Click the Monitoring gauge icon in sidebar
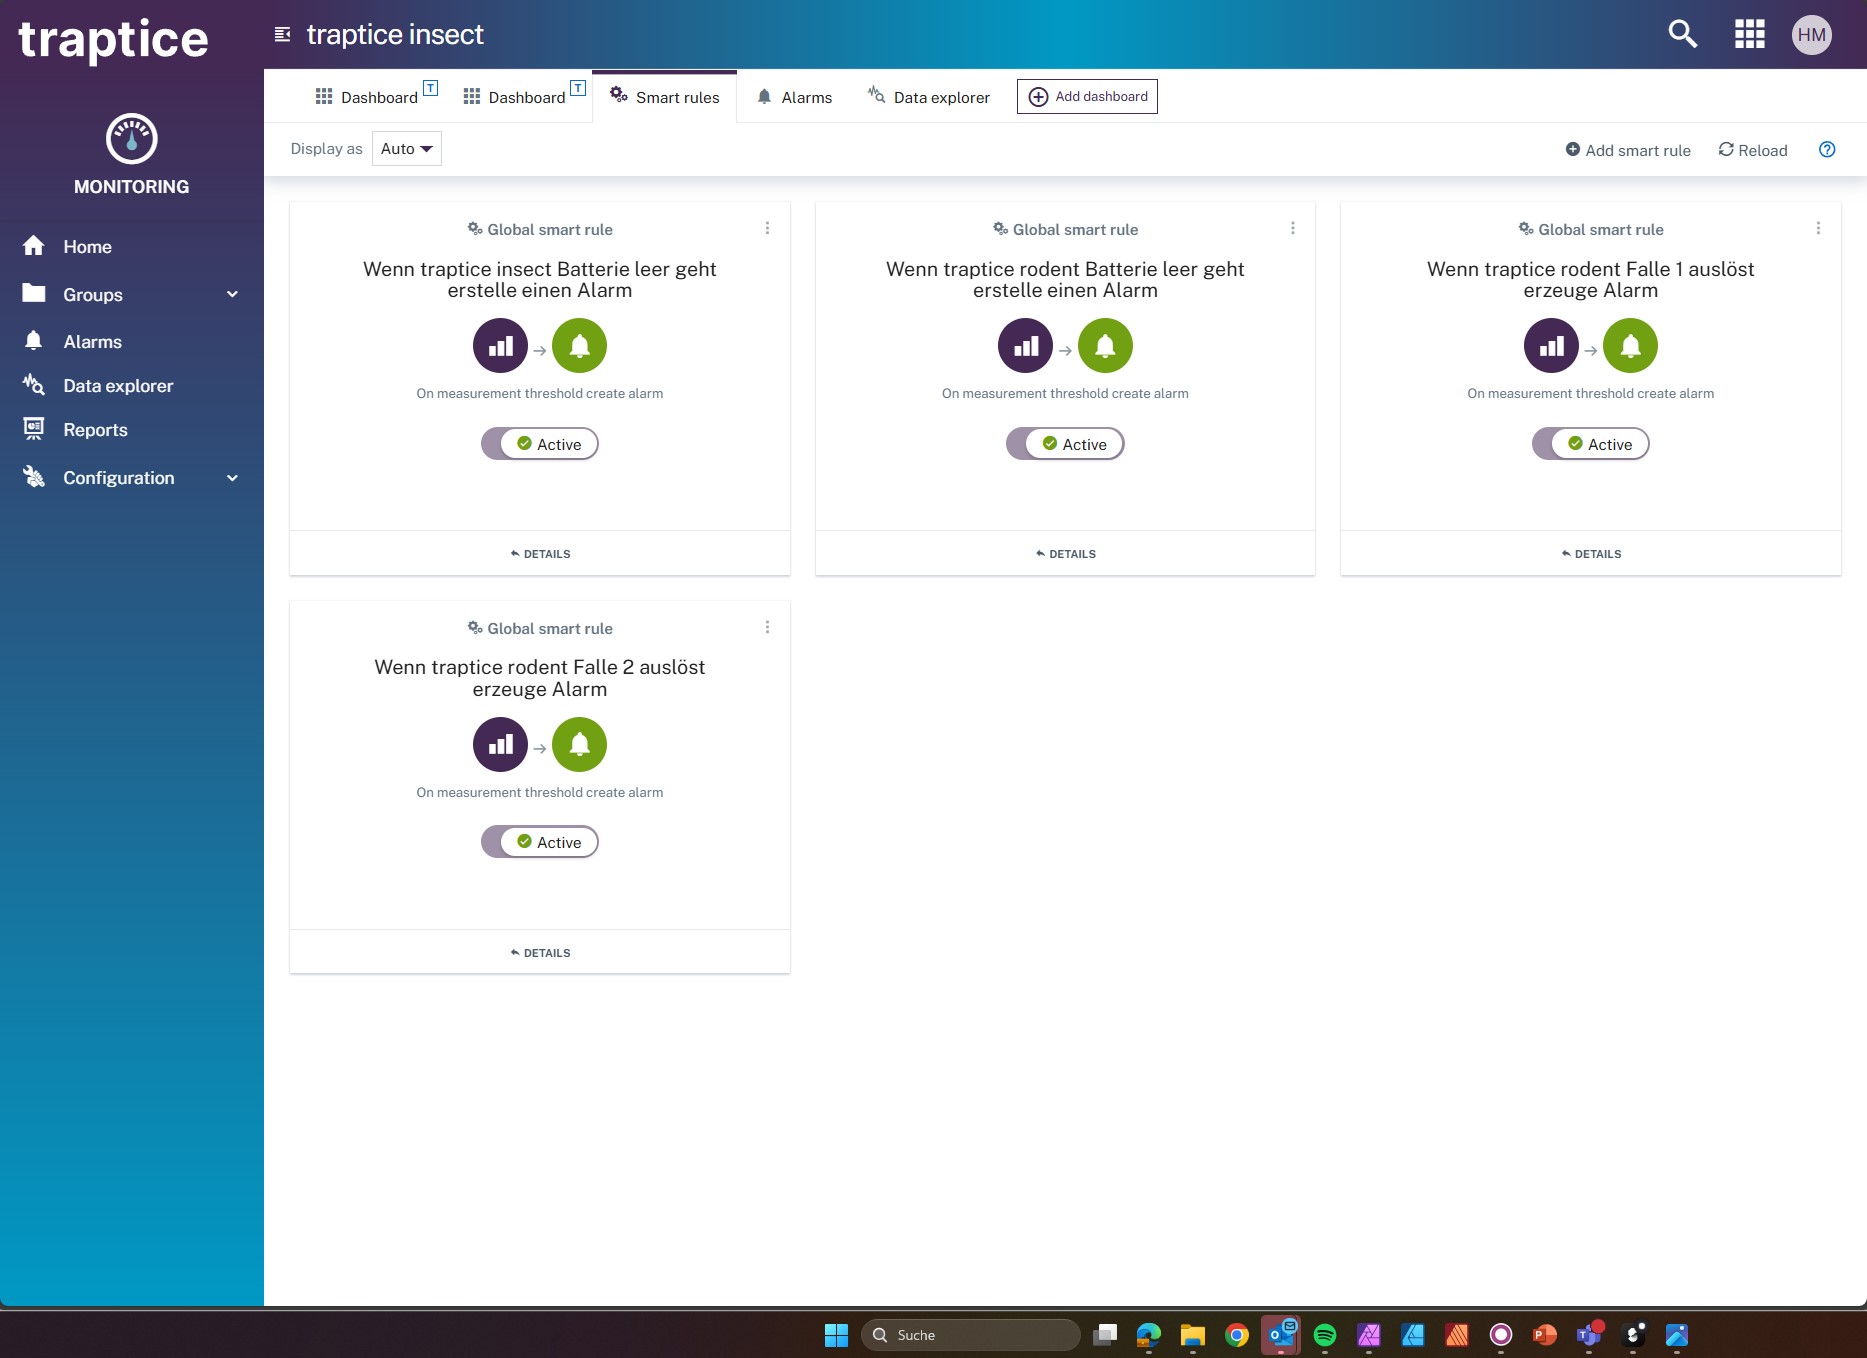The width and height of the screenshot is (1867, 1358). click(x=131, y=139)
